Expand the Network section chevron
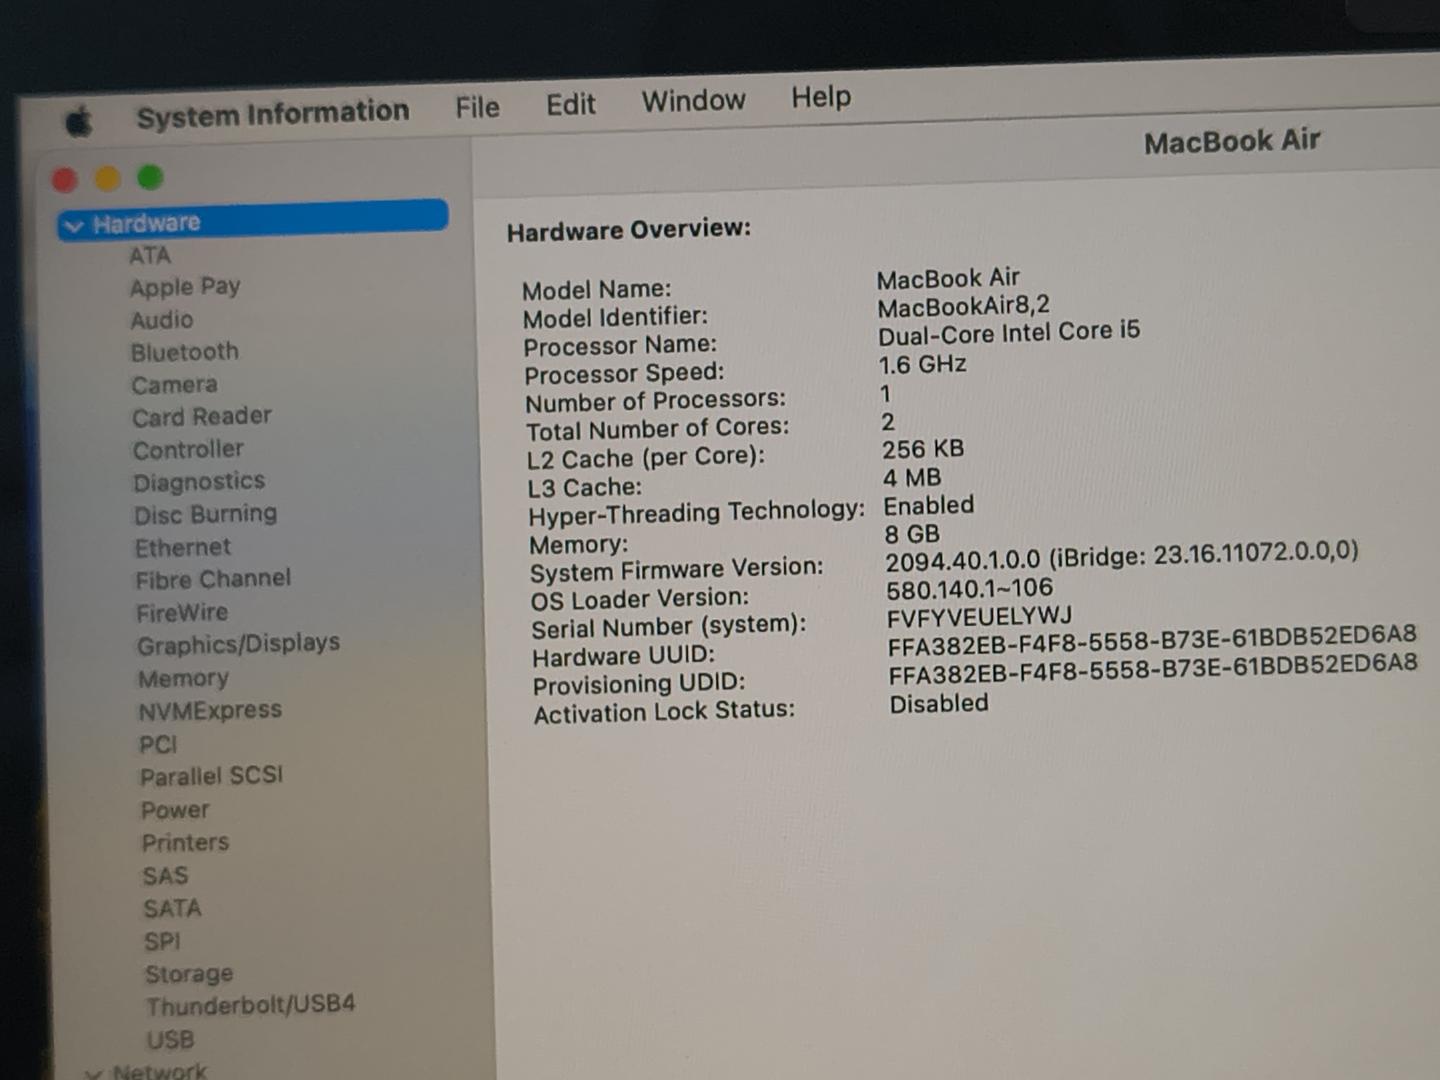 tap(93, 1073)
